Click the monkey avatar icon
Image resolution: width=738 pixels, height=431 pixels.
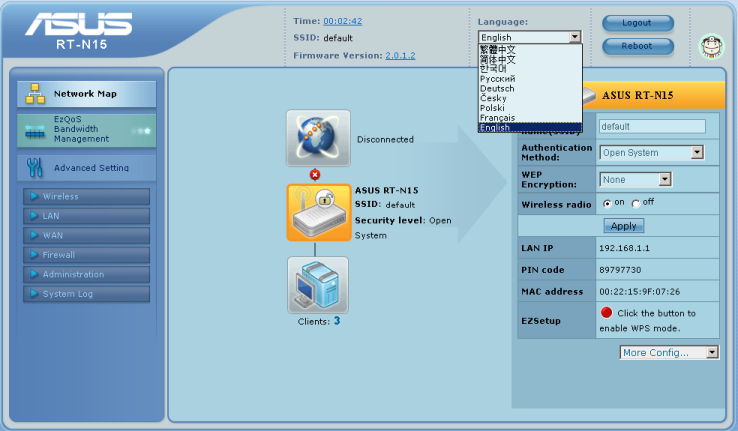(x=711, y=46)
